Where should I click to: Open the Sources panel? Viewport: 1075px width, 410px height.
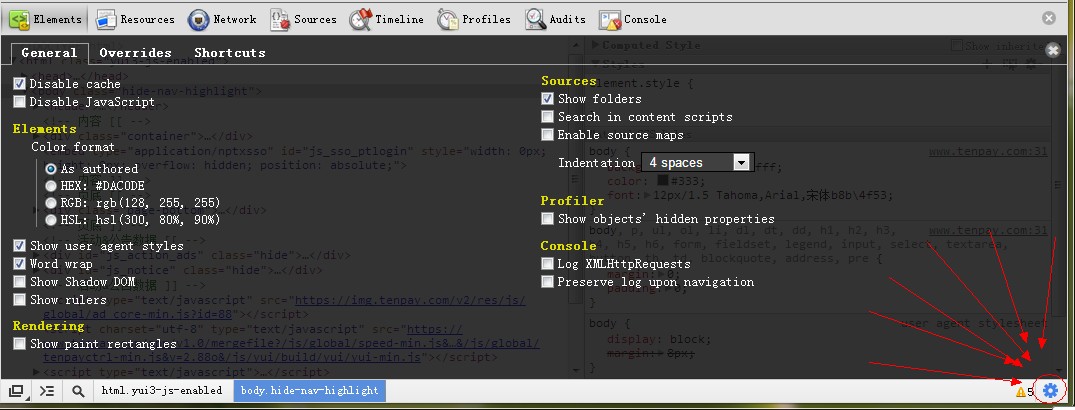[x=303, y=19]
